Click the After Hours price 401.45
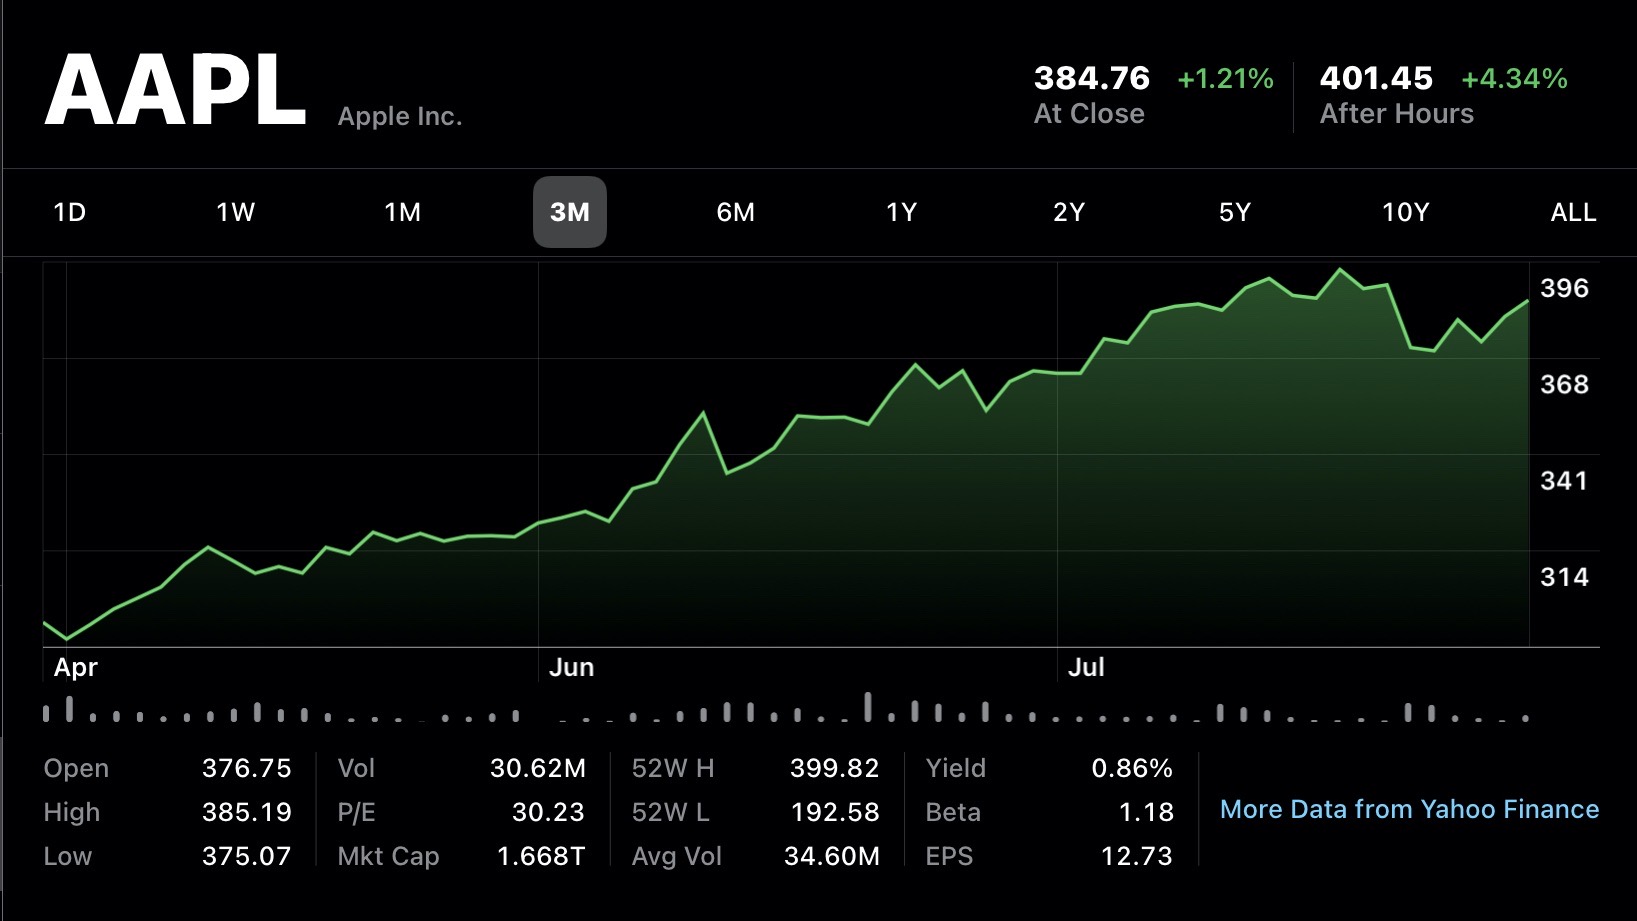Viewport: 1637px width, 921px height. click(1376, 78)
